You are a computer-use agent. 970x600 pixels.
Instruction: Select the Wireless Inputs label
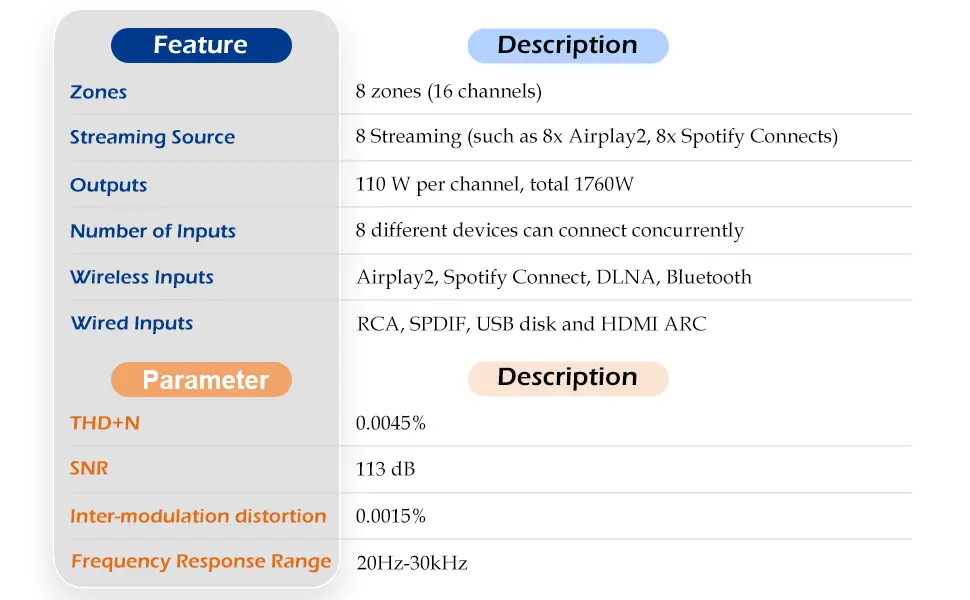coord(142,277)
